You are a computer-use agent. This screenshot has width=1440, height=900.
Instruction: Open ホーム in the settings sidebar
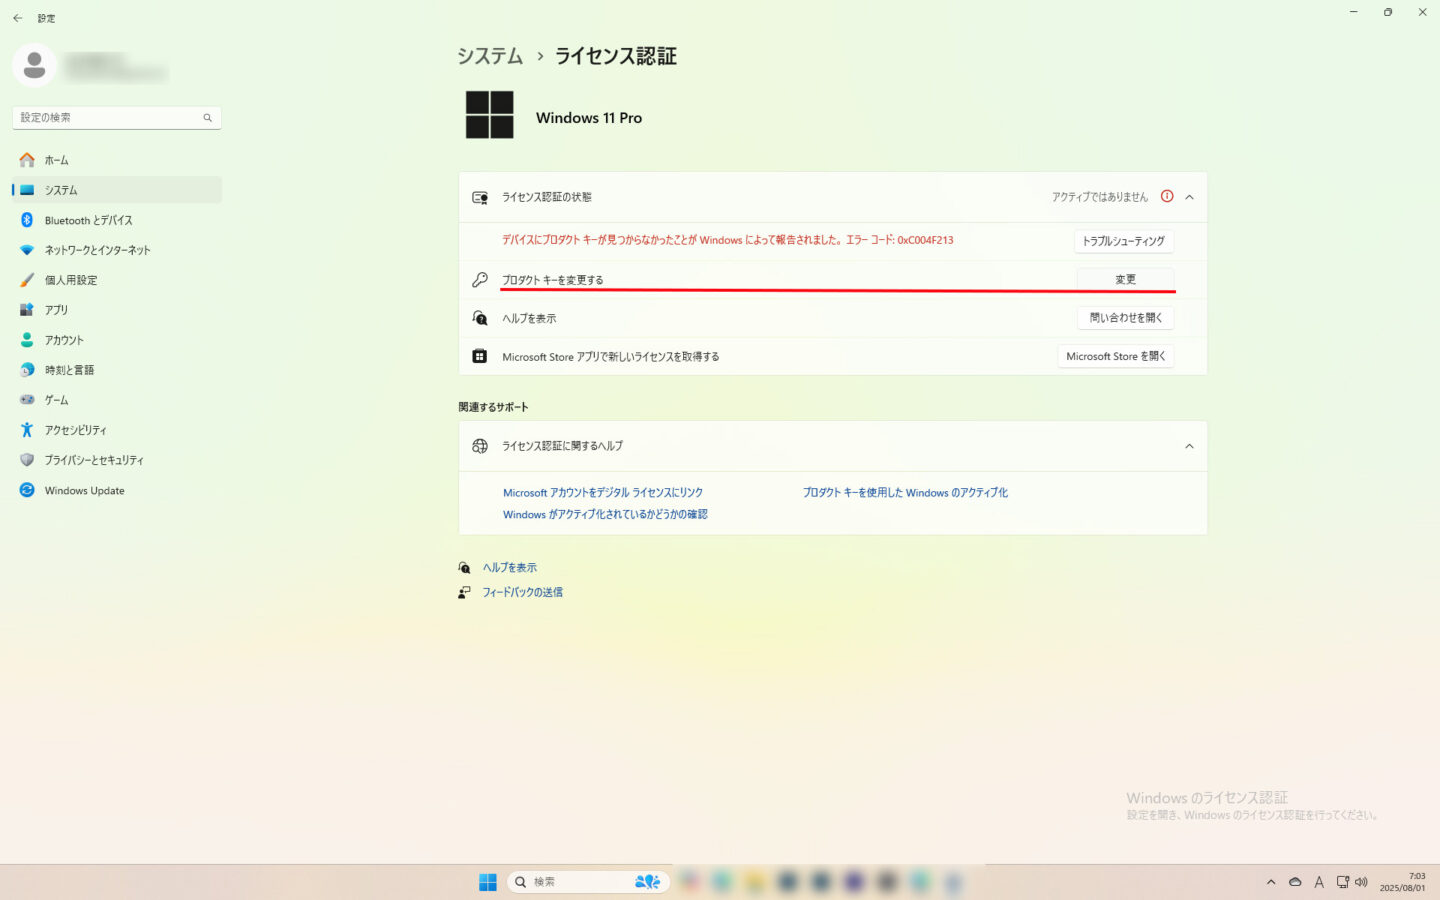[117, 160]
